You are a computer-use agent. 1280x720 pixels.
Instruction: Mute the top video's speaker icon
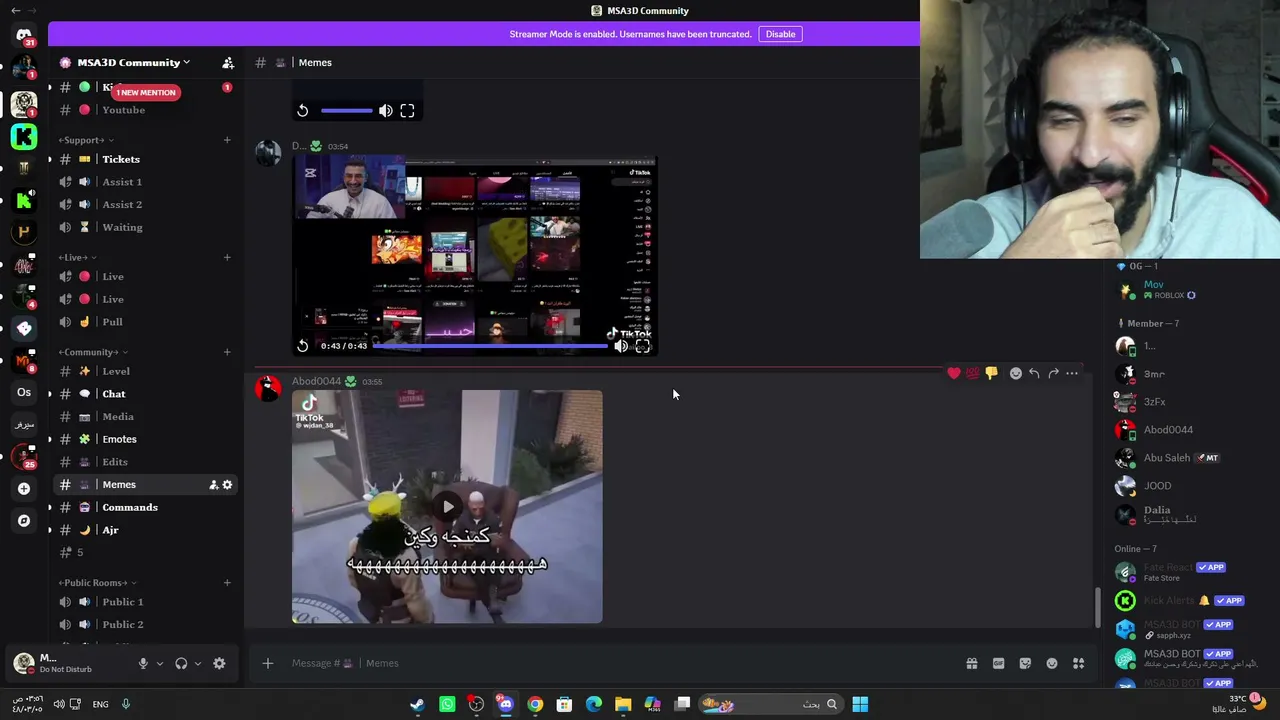point(386,111)
